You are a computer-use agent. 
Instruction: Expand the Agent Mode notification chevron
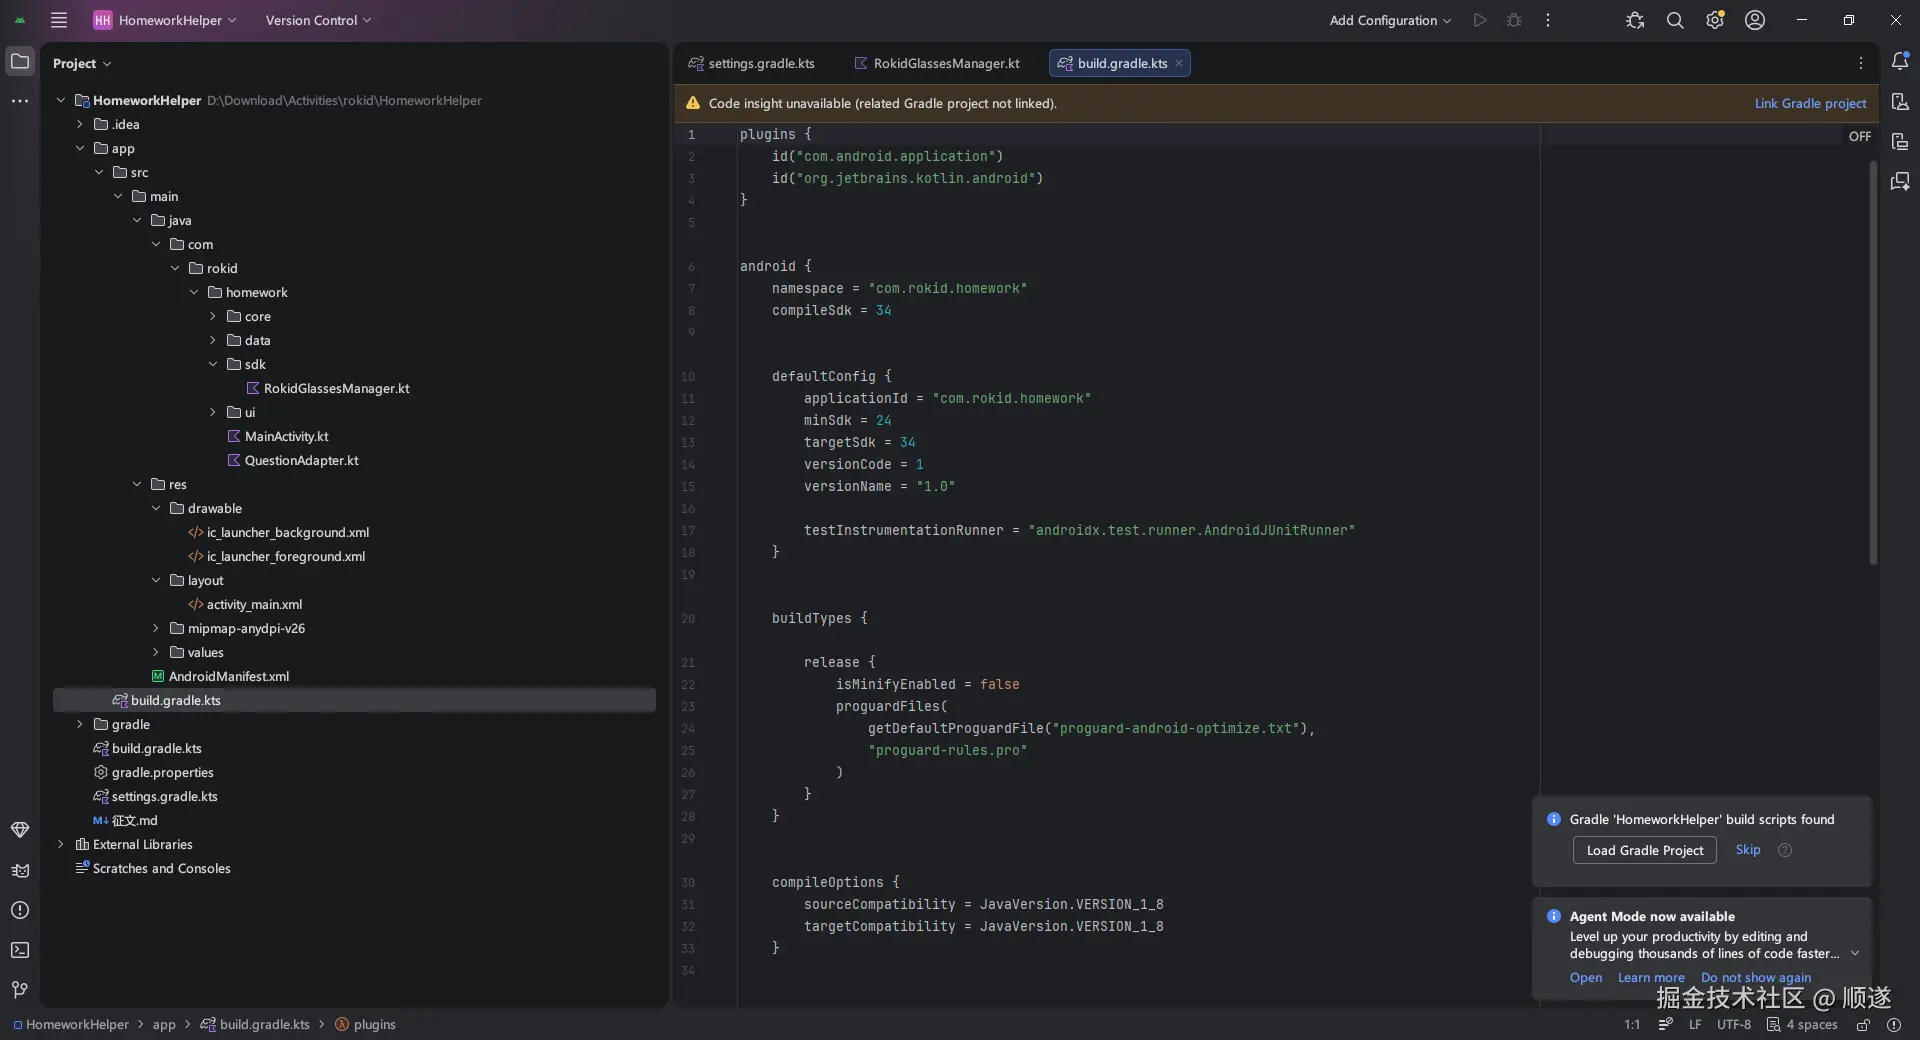point(1855,953)
